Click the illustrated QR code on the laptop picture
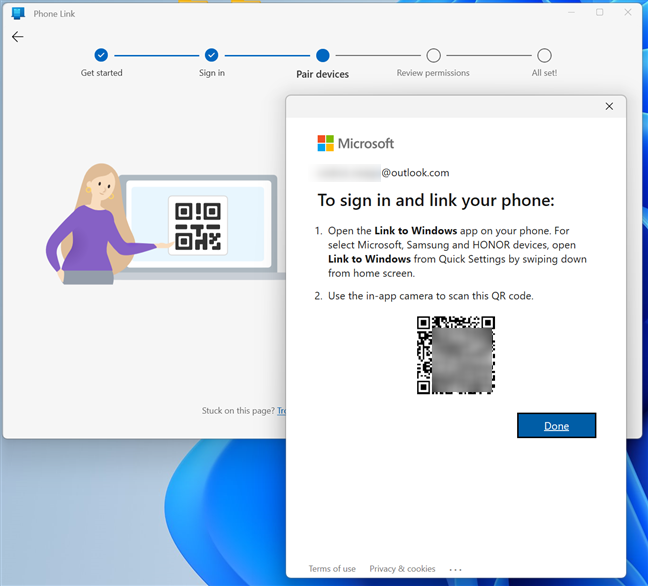Viewport: 648px width, 586px height. click(198, 226)
